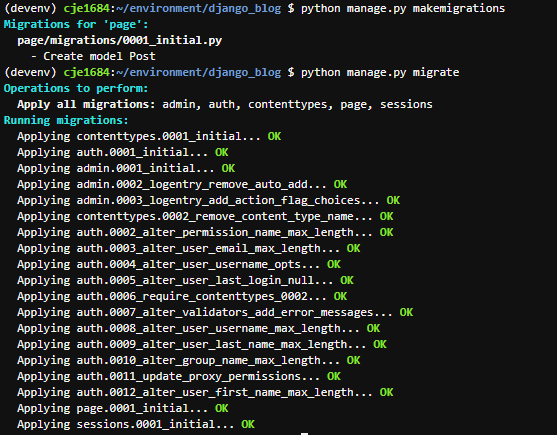Click the 'auth.0009_alter_user_last_name_max_length' line
Viewport: 557px width, 435px height.
pos(202,344)
